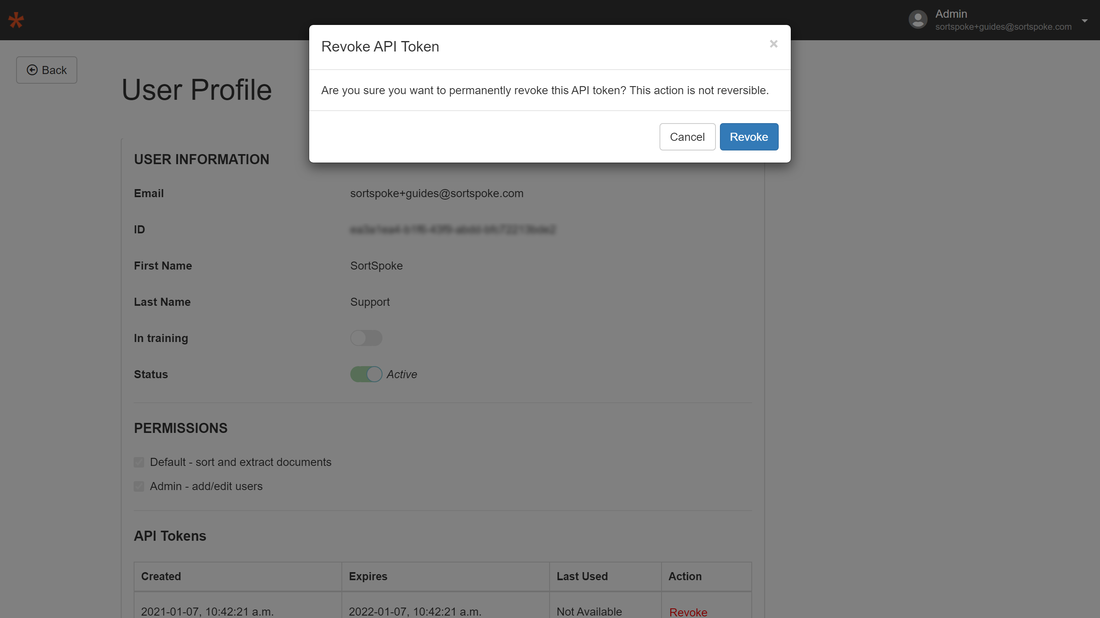Click the API Tokens section heading
The height and width of the screenshot is (618, 1100).
click(x=170, y=536)
